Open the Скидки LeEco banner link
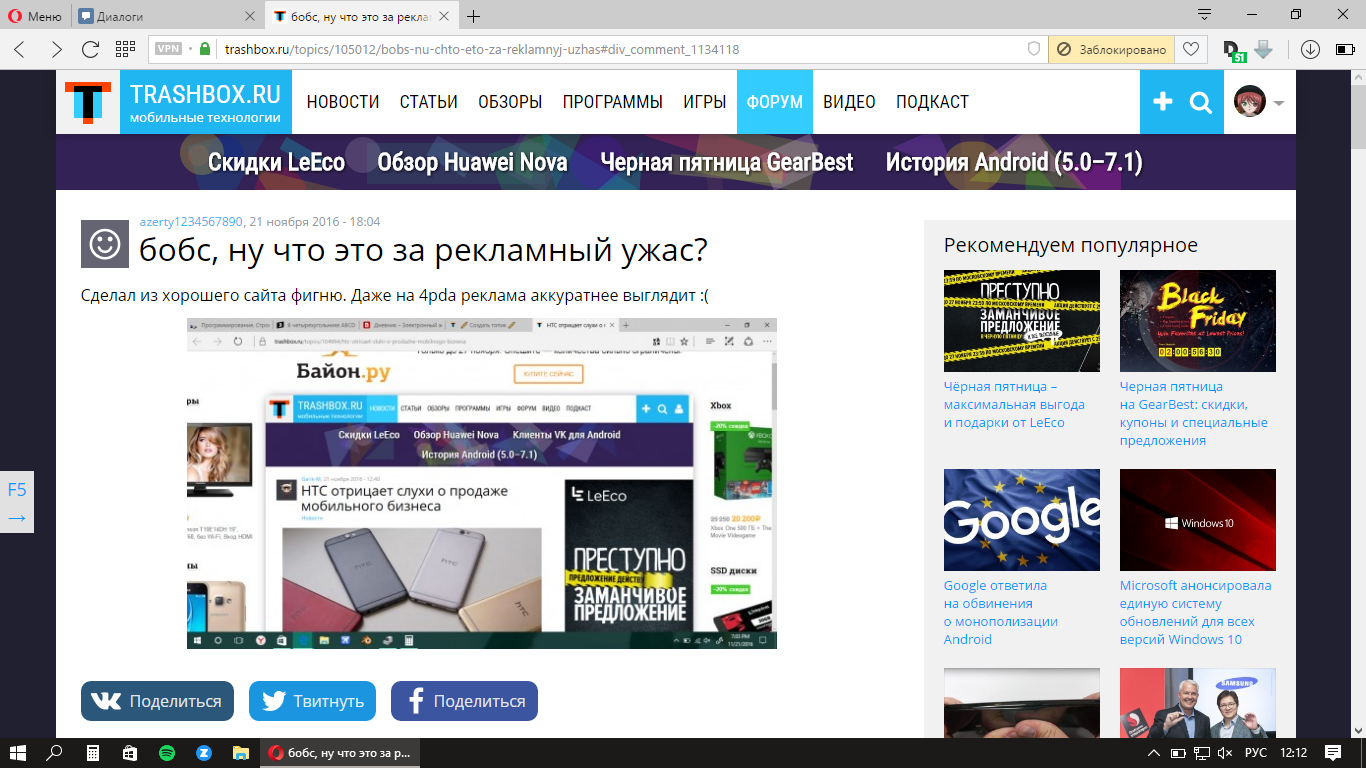This screenshot has height=768, width=1366. (x=276, y=163)
